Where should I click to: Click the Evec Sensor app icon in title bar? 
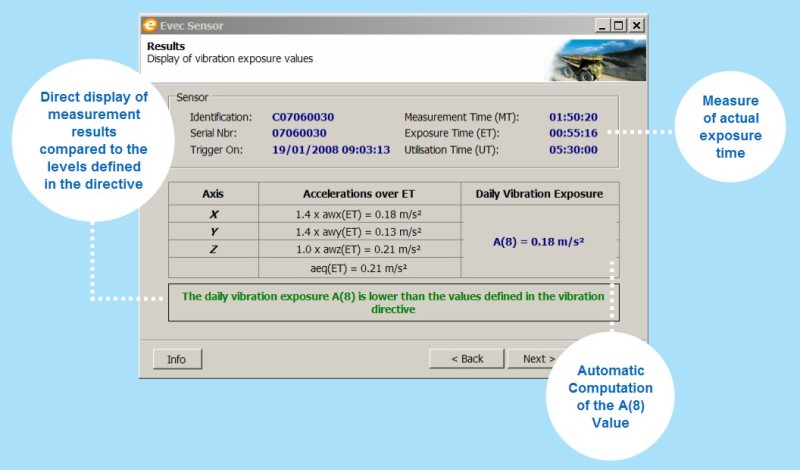(x=149, y=25)
